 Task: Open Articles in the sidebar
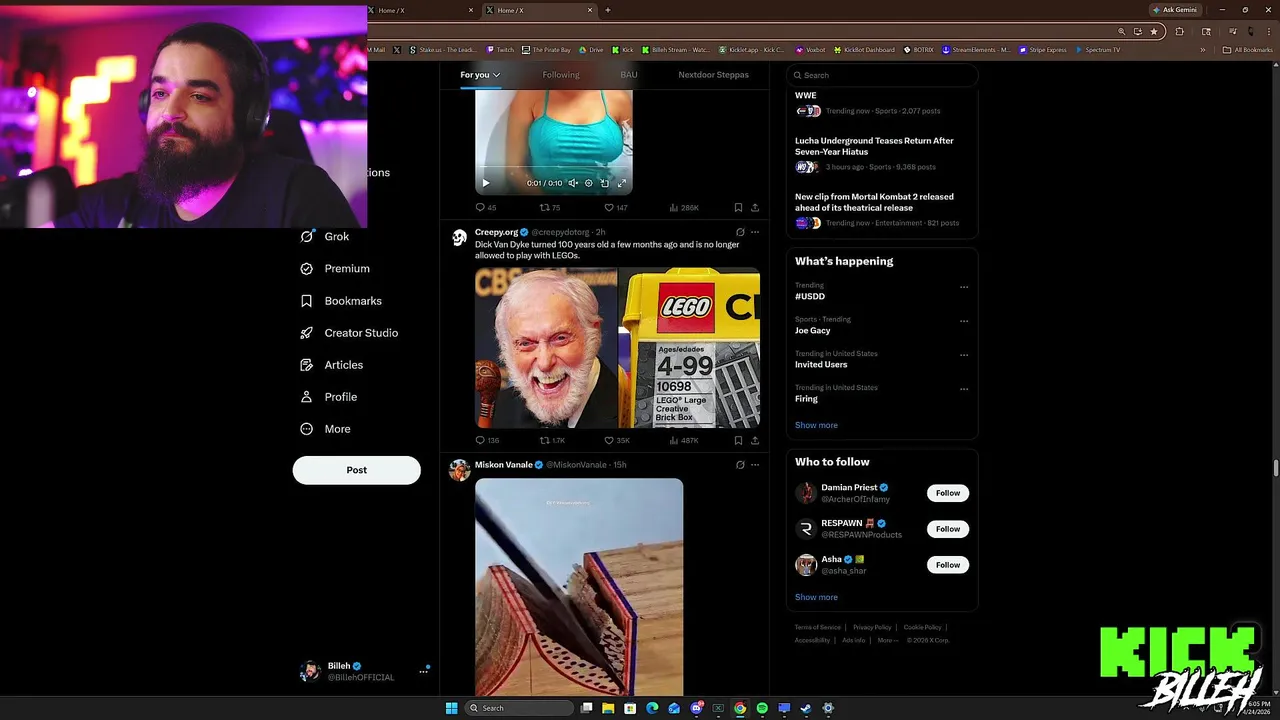click(x=331, y=365)
